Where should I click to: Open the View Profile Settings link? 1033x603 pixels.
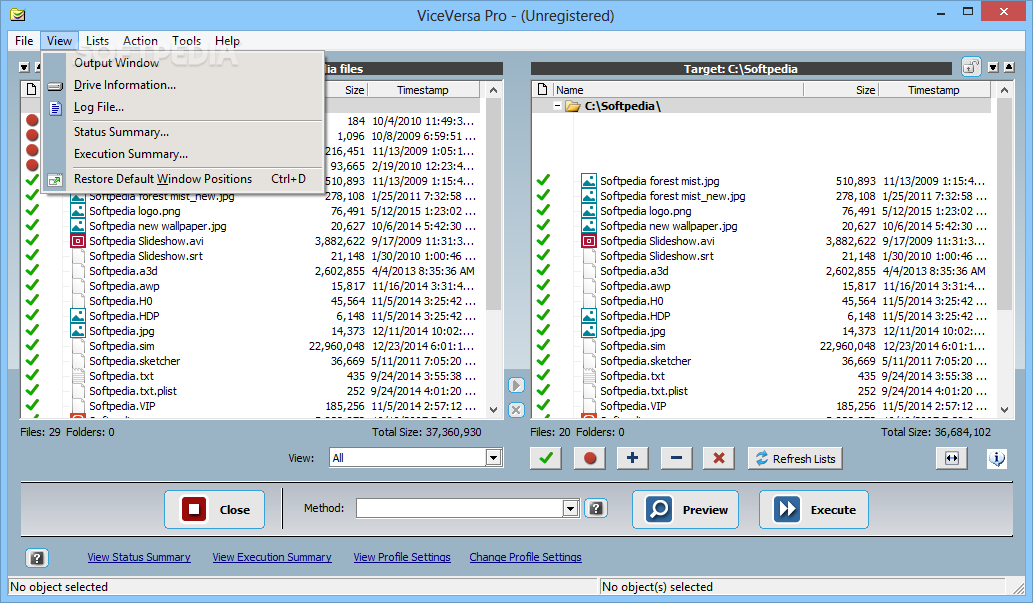[x=402, y=557]
